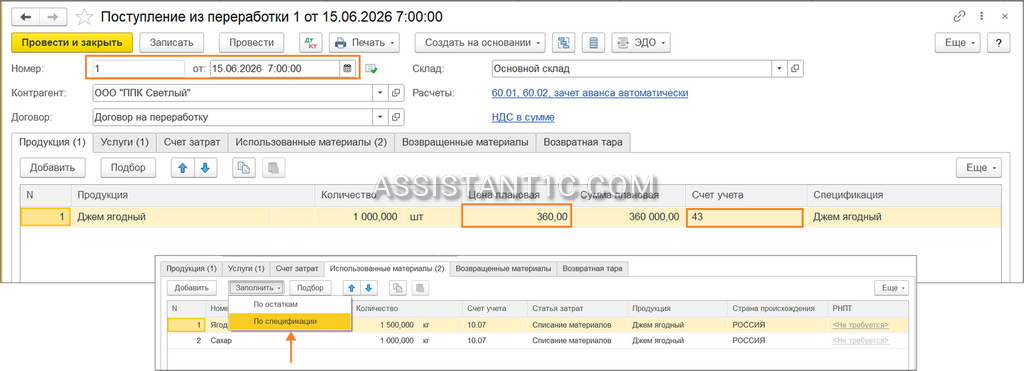1024x371 pixels.
Task: Paste rows into Продукция table
Action: [273, 168]
